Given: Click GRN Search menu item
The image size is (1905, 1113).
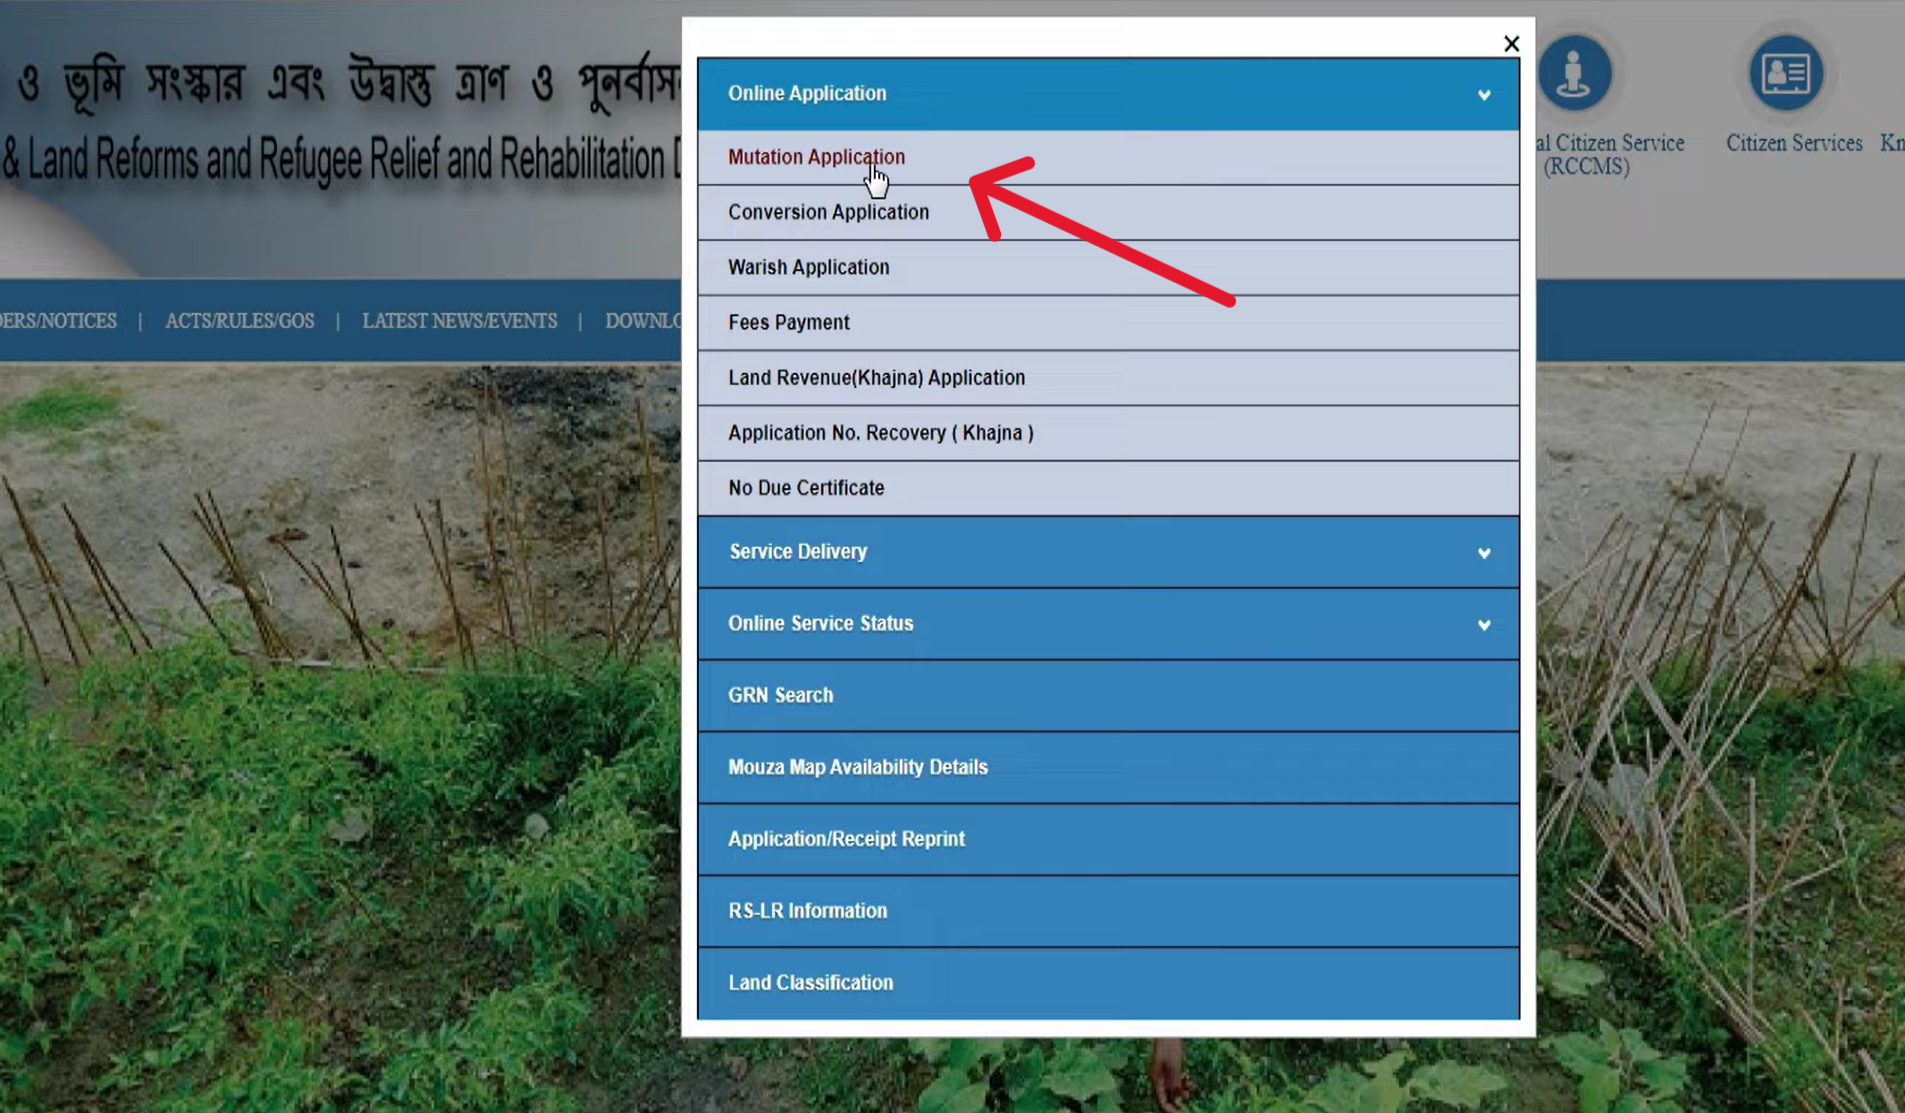Looking at the screenshot, I should 780,695.
